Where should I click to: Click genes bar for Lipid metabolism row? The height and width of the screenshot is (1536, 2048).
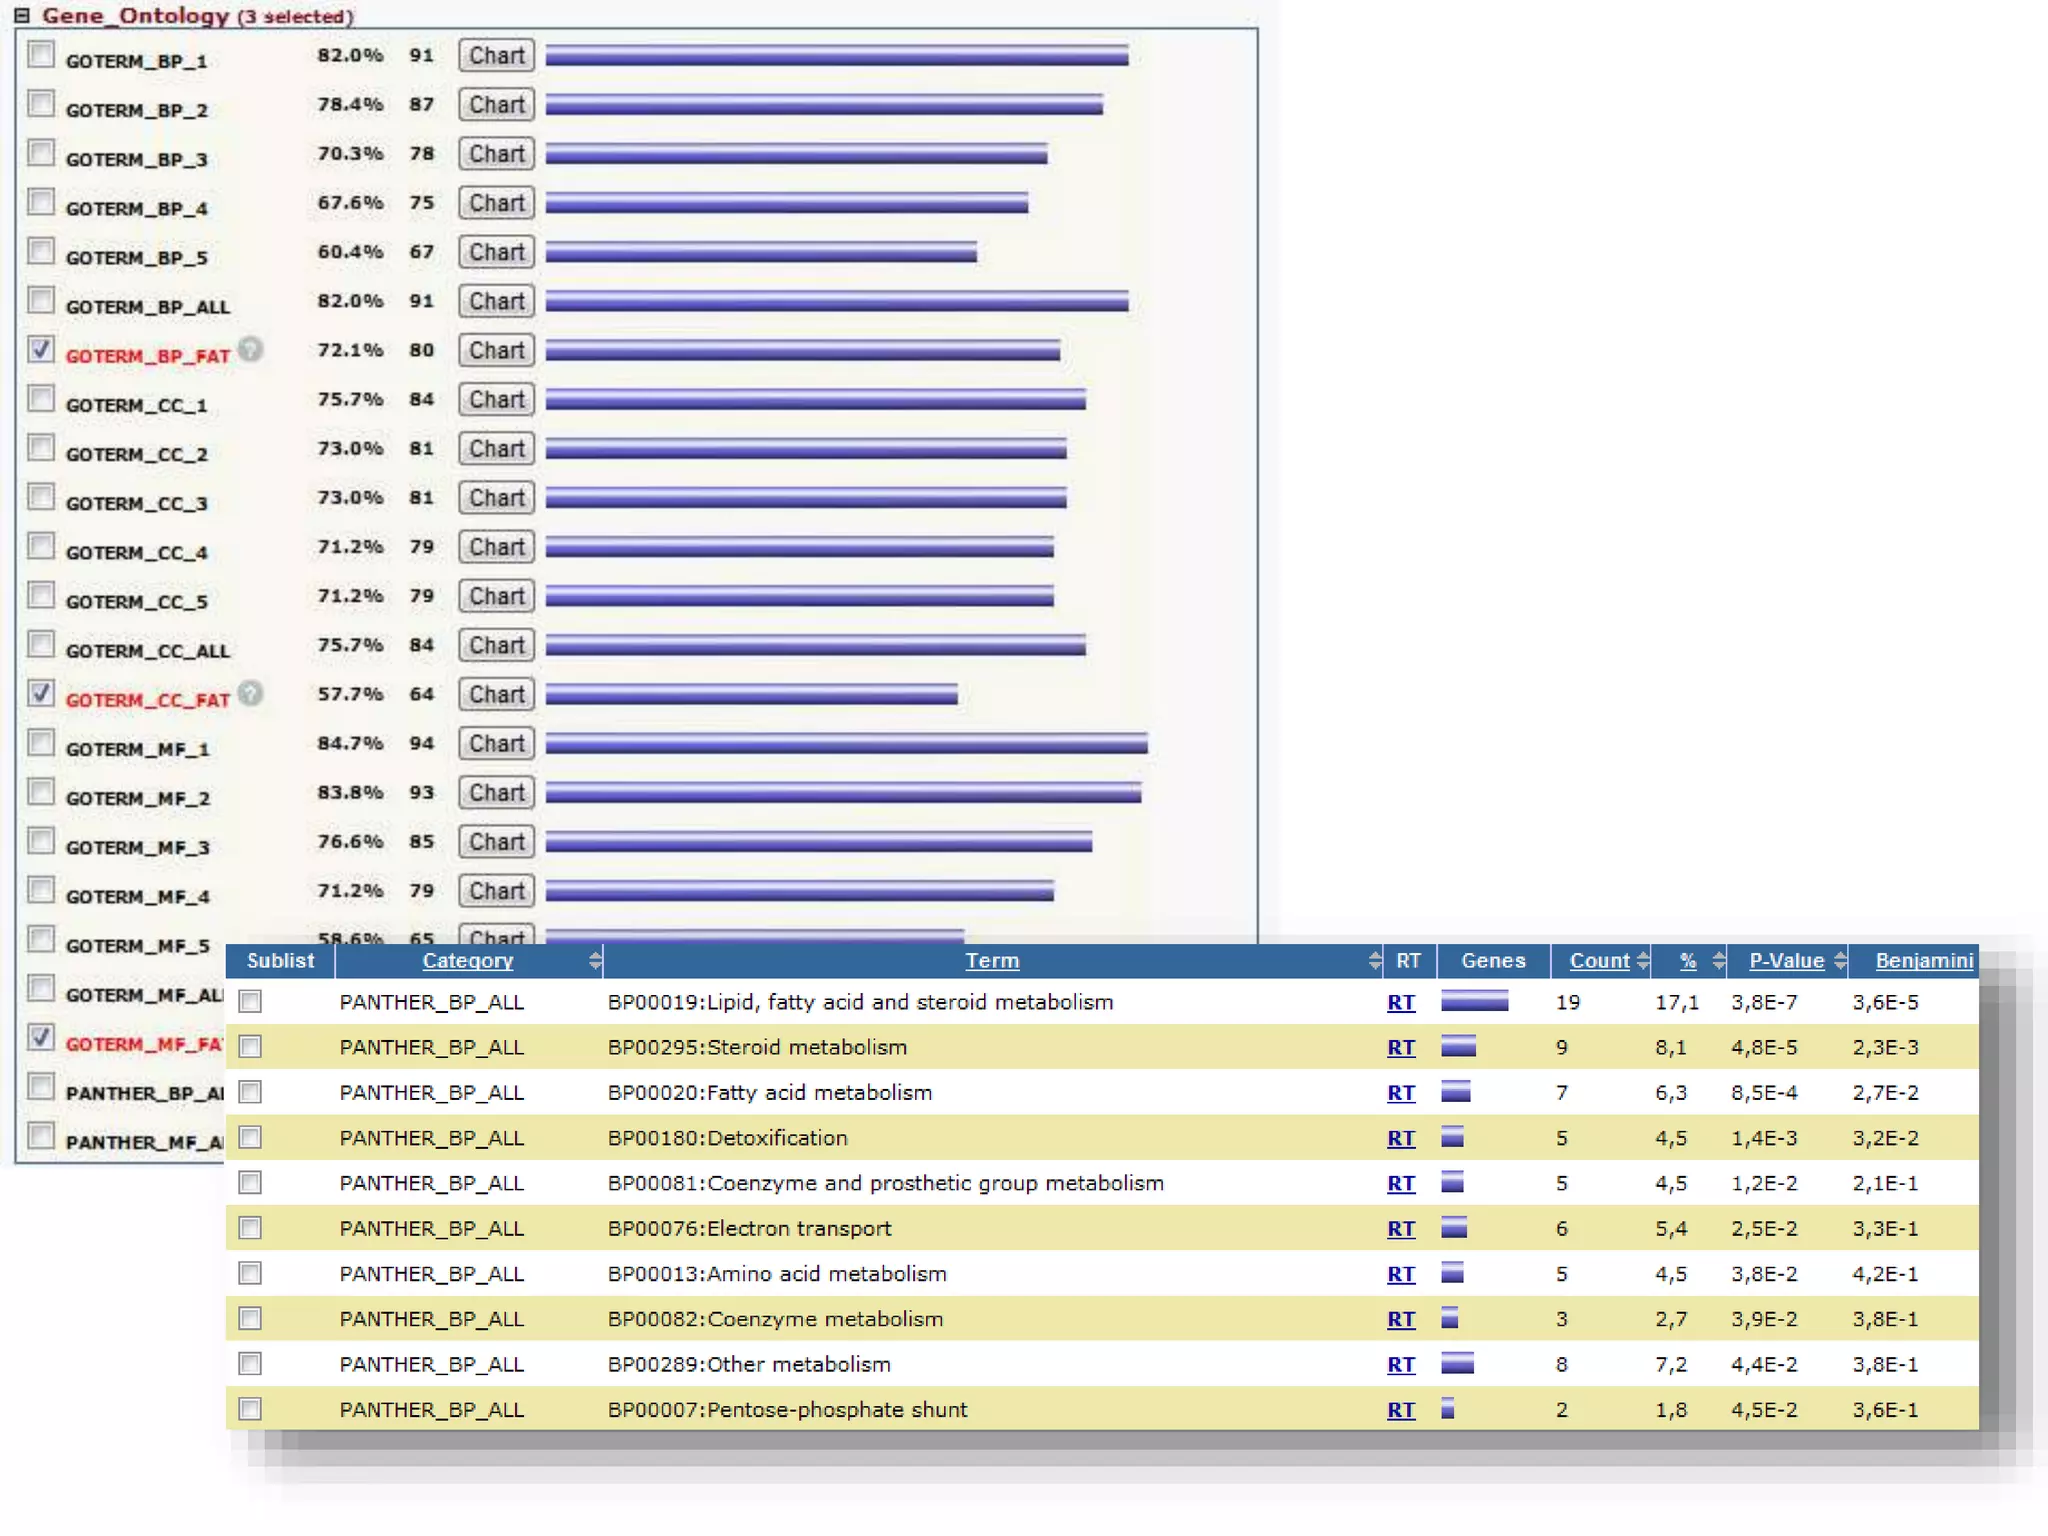[x=1474, y=1001]
